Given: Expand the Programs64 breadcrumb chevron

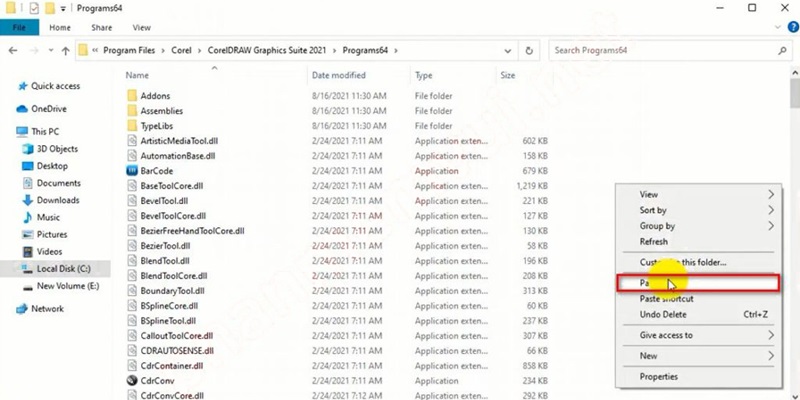Looking at the screenshot, I should click(396, 51).
